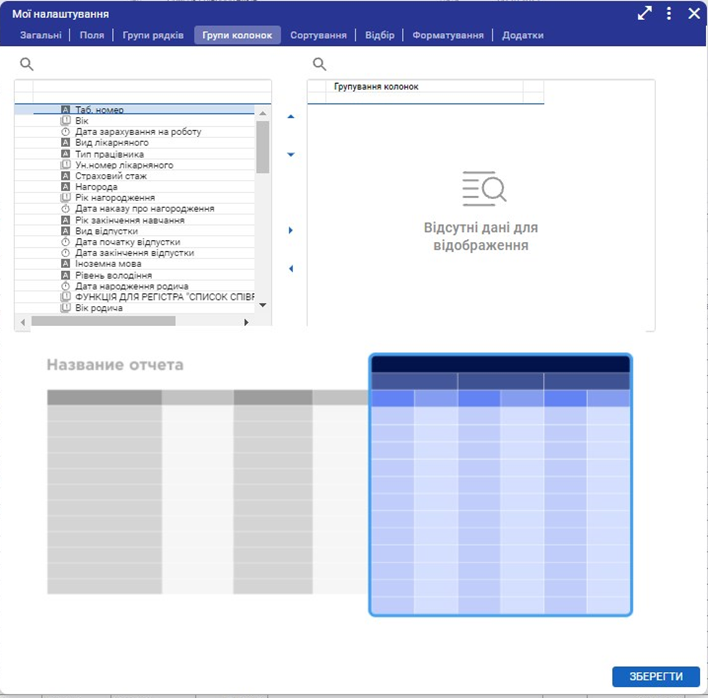Screen dimensions: 708x698
Task: Remove a field with the left arrow
Action: (x=291, y=268)
